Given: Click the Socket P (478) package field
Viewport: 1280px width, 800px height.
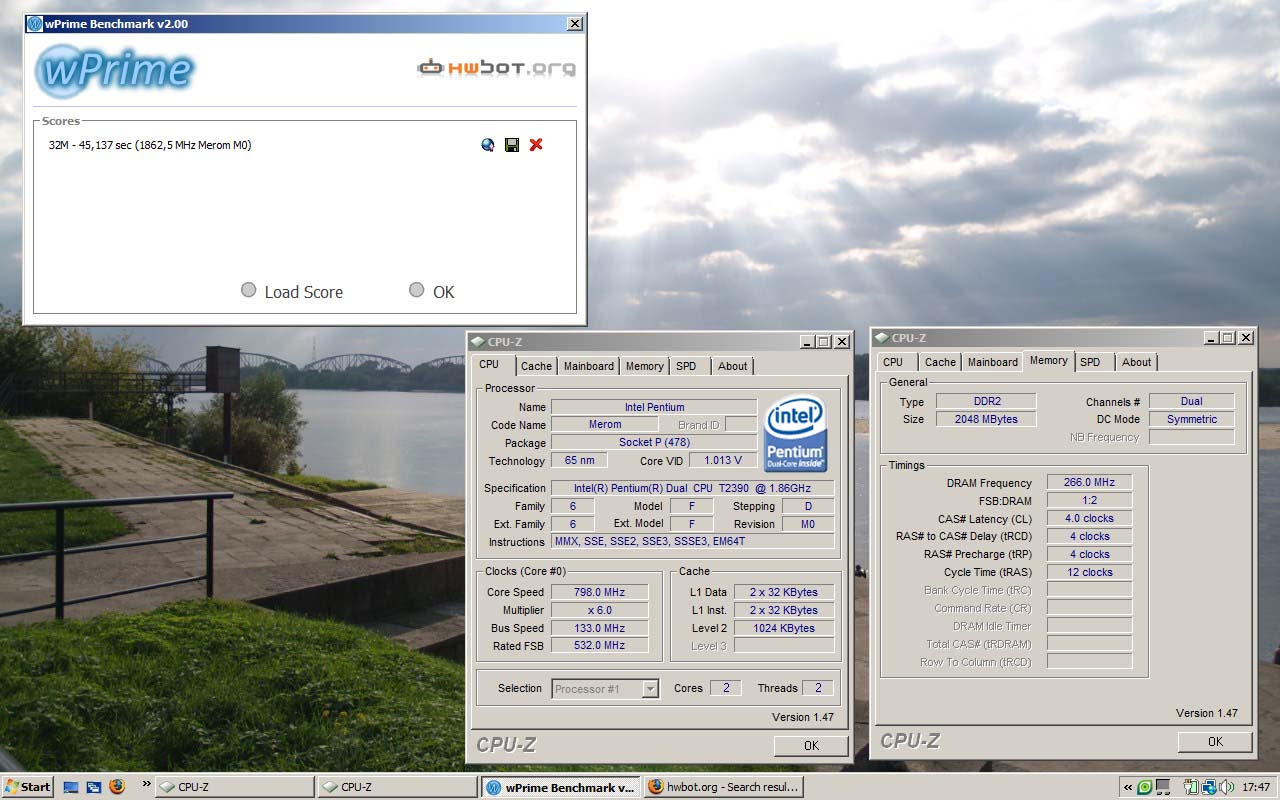Looking at the screenshot, I should coord(654,443).
